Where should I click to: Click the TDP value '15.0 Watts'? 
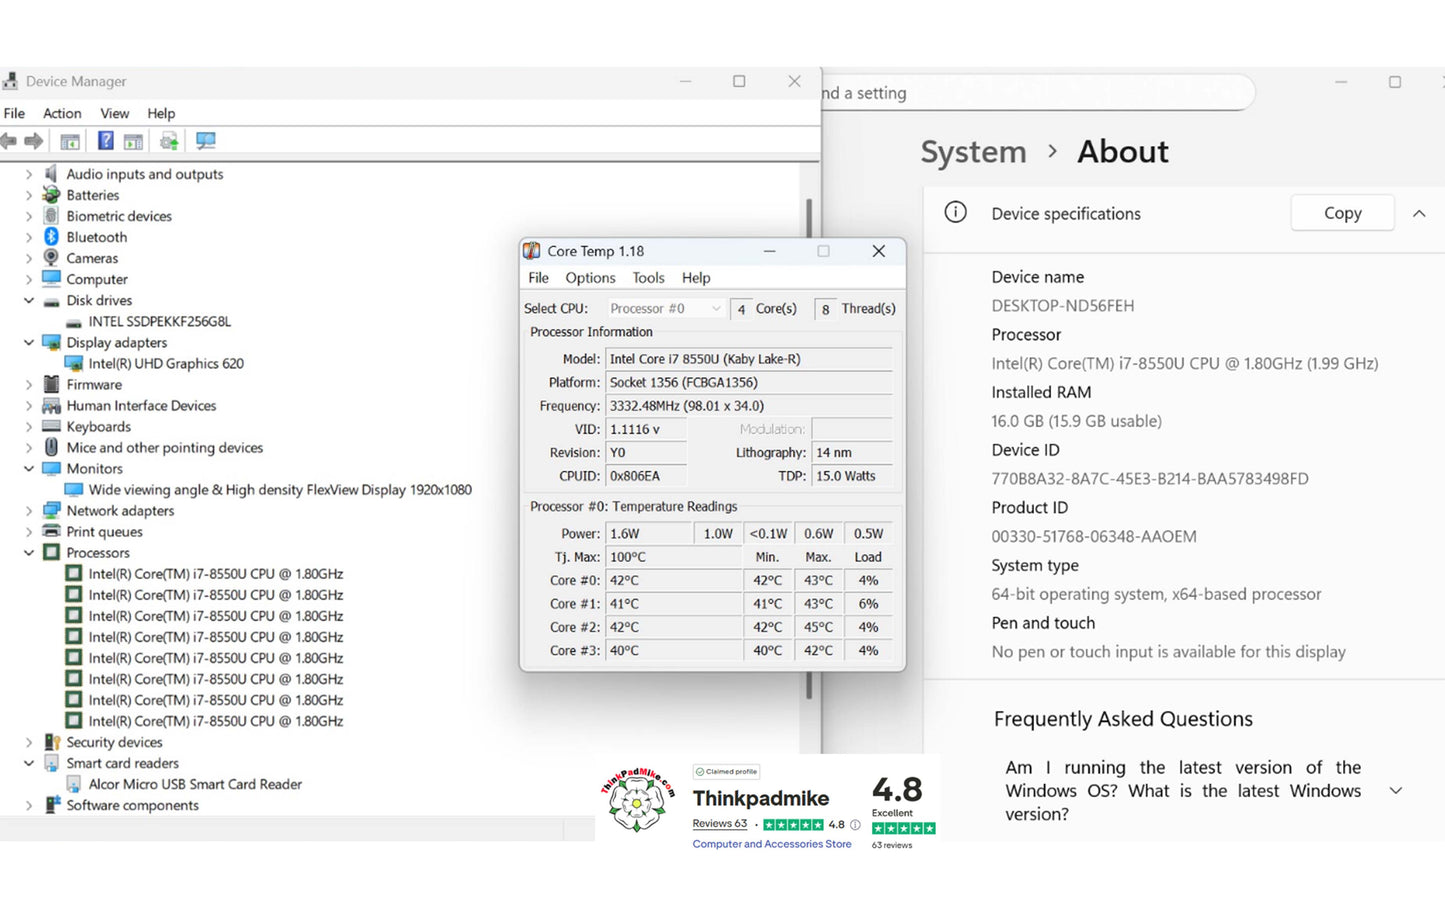coord(852,476)
